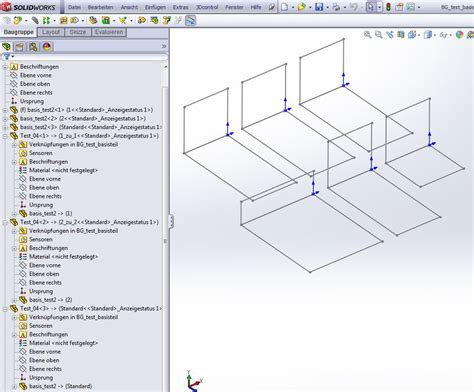Switch to the Baugruppe tab
474x392 pixels.
click(19, 32)
